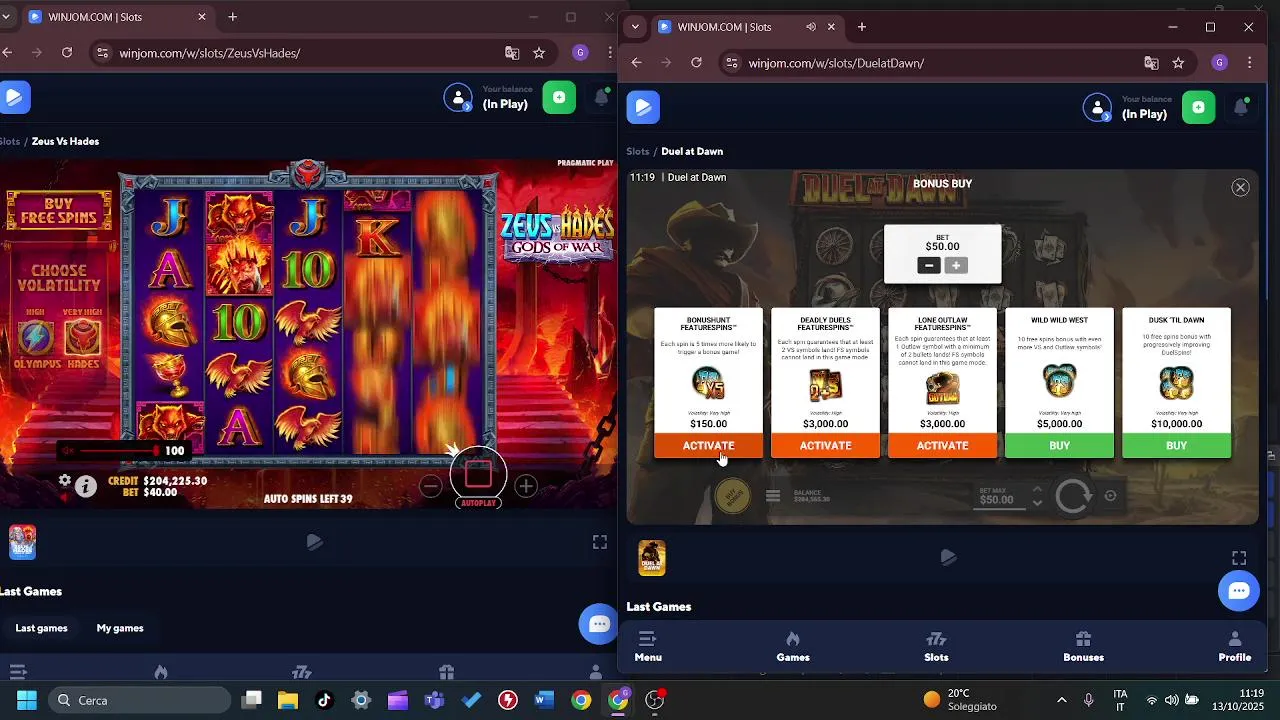Screen dimensions: 1280x720
Task: Open user balance icon in right window
Action: (1097, 107)
